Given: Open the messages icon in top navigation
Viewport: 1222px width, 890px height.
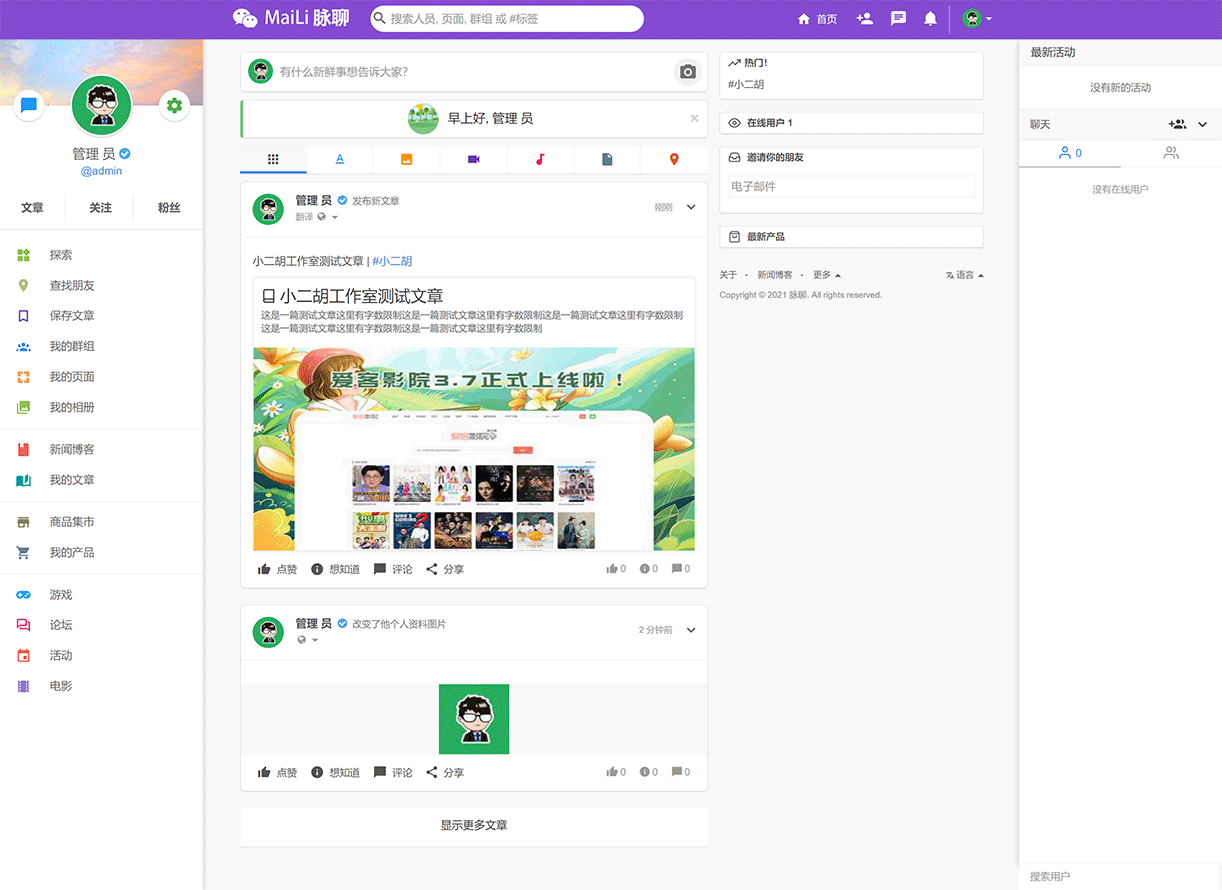Looking at the screenshot, I should tap(898, 18).
